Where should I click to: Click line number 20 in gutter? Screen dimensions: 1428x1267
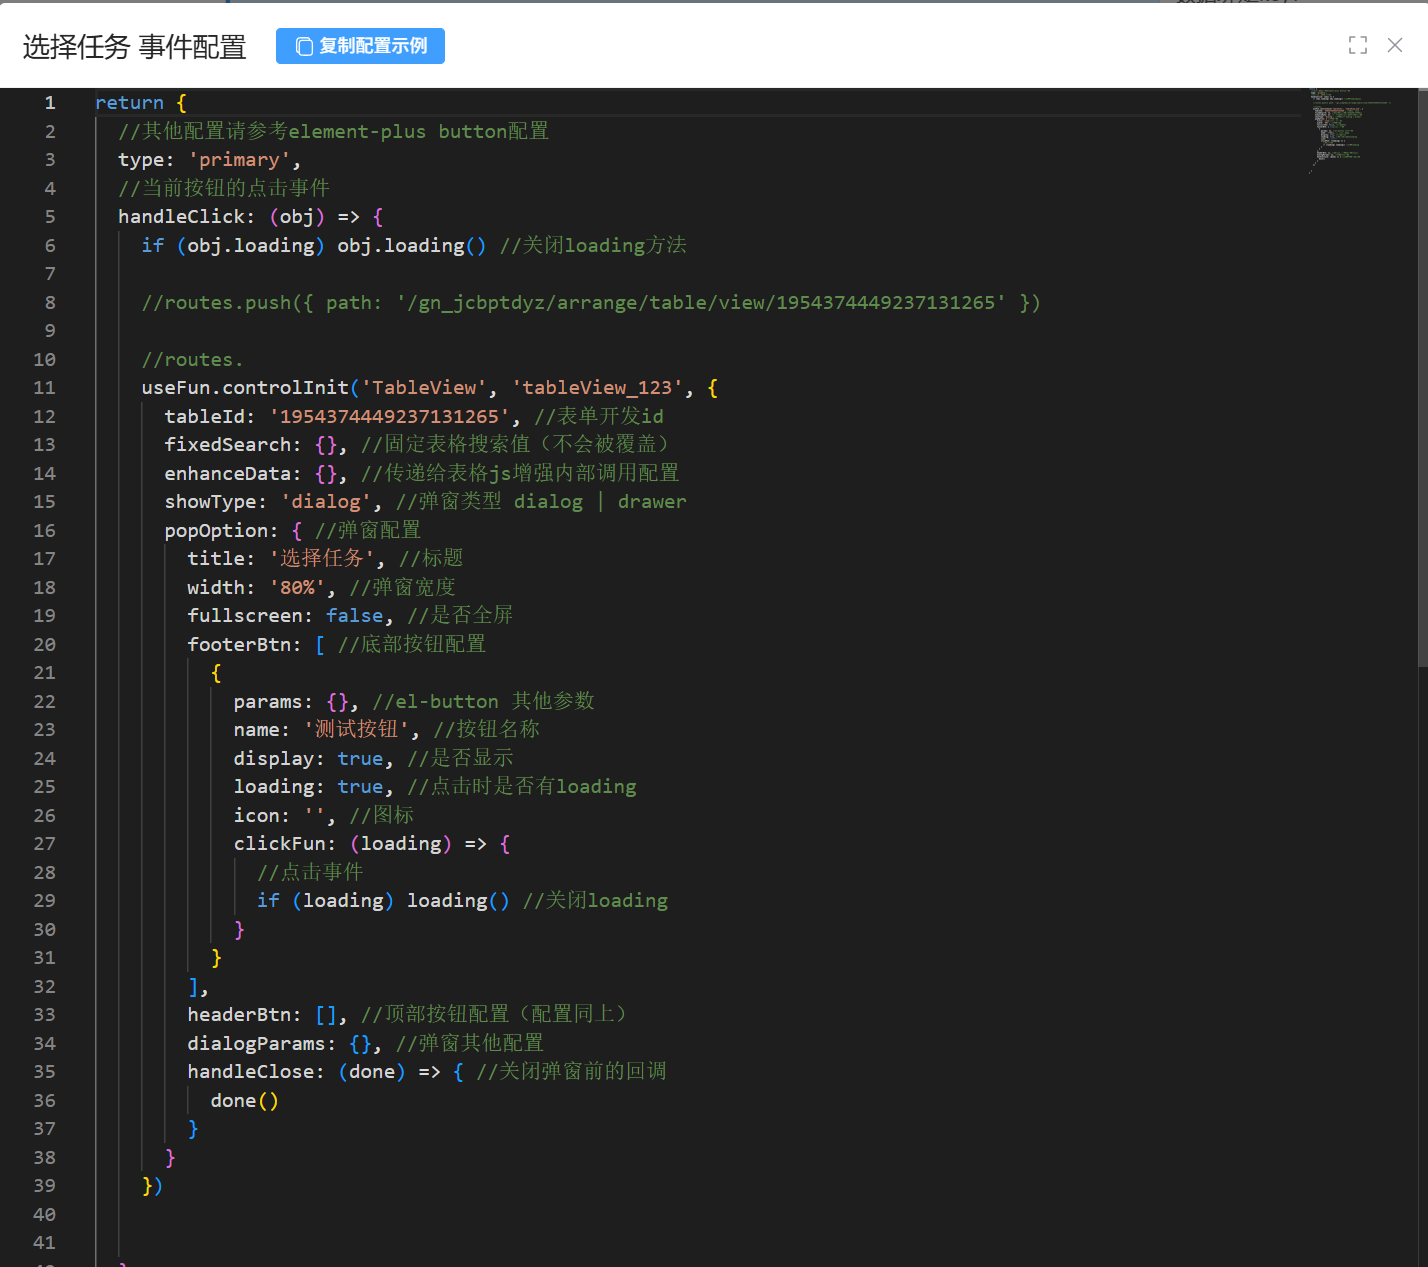click(x=44, y=644)
